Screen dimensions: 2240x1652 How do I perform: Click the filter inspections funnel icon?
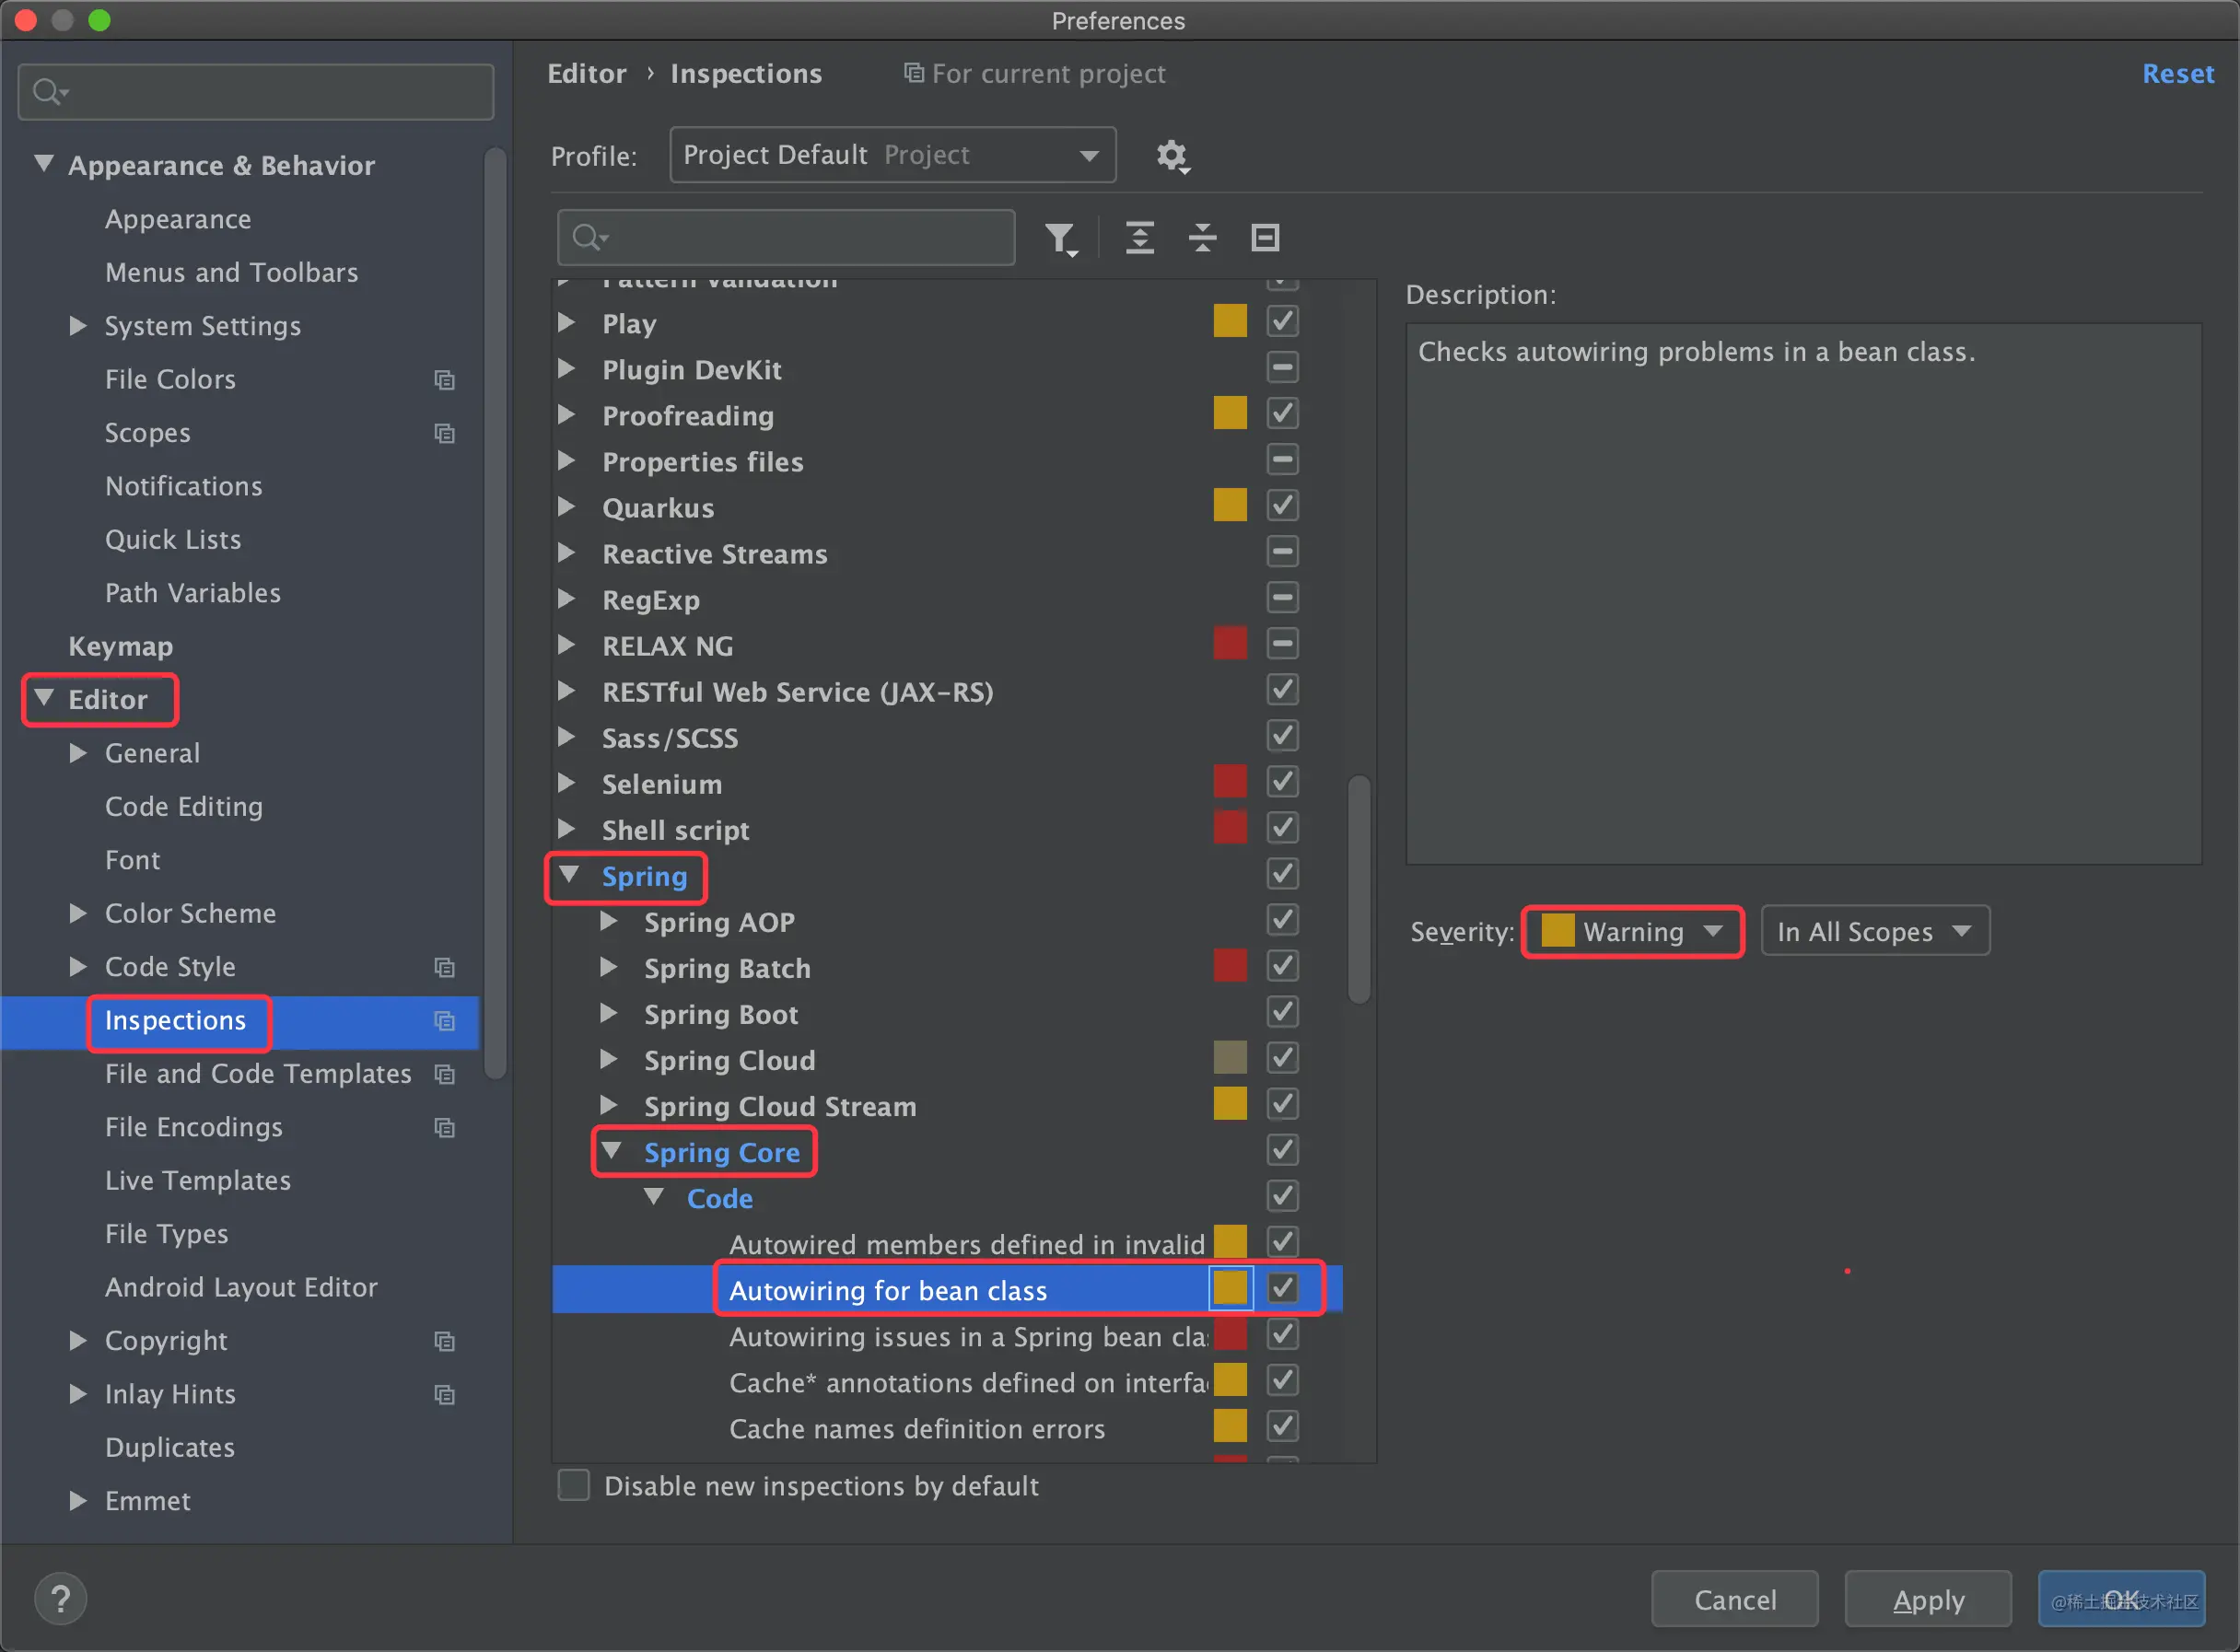[x=1061, y=238]
